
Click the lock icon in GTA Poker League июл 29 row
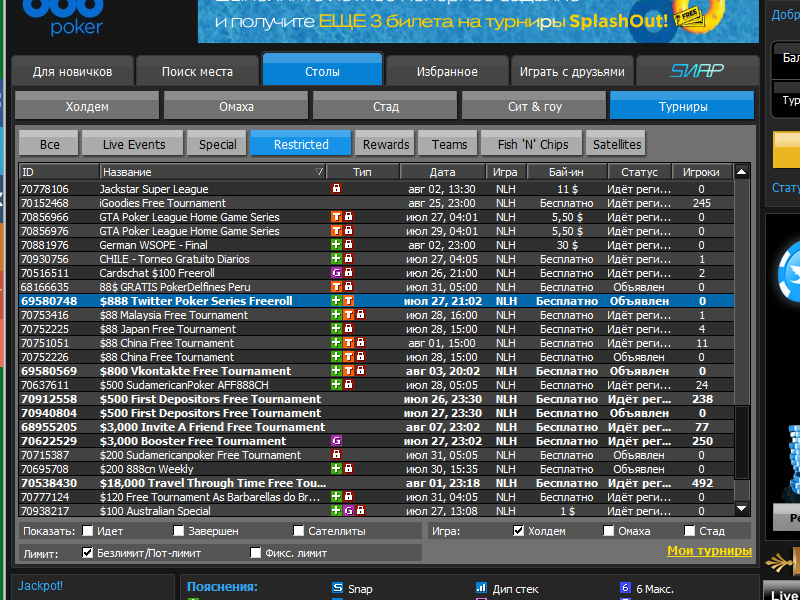coord(348,230)
